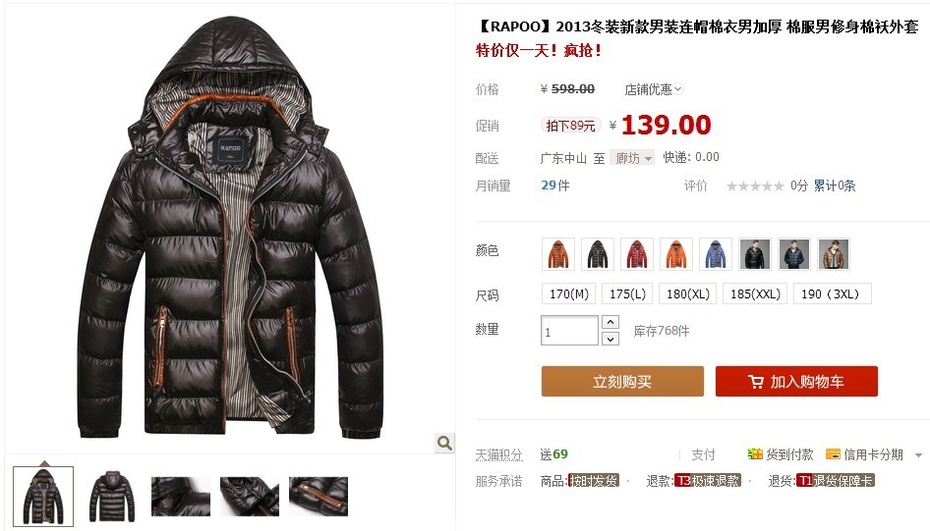Pick the model photo in brown jacket

833,254
